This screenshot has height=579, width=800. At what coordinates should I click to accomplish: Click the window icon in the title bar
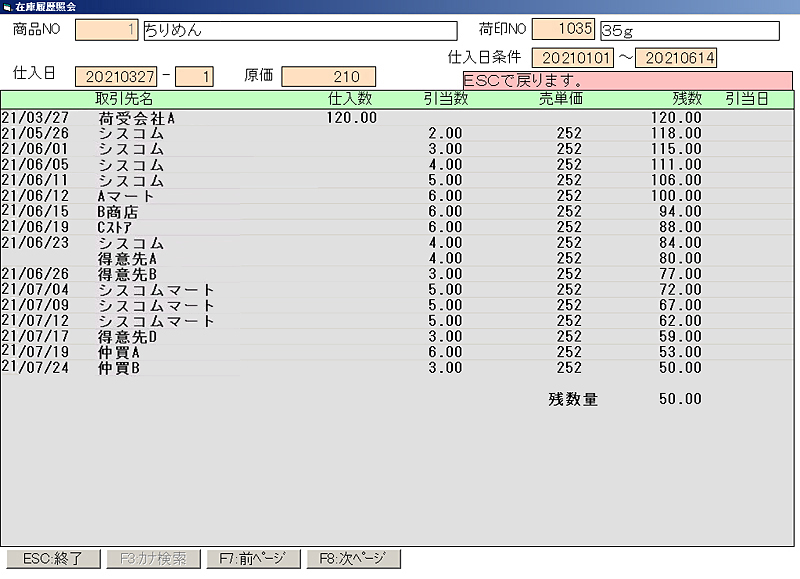7,6
